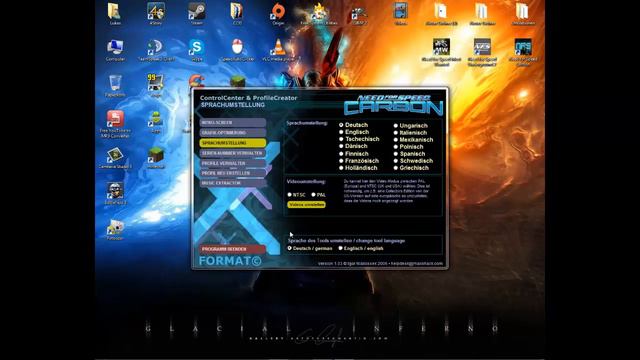Open the green Android shortcut icon

[156, 122]
